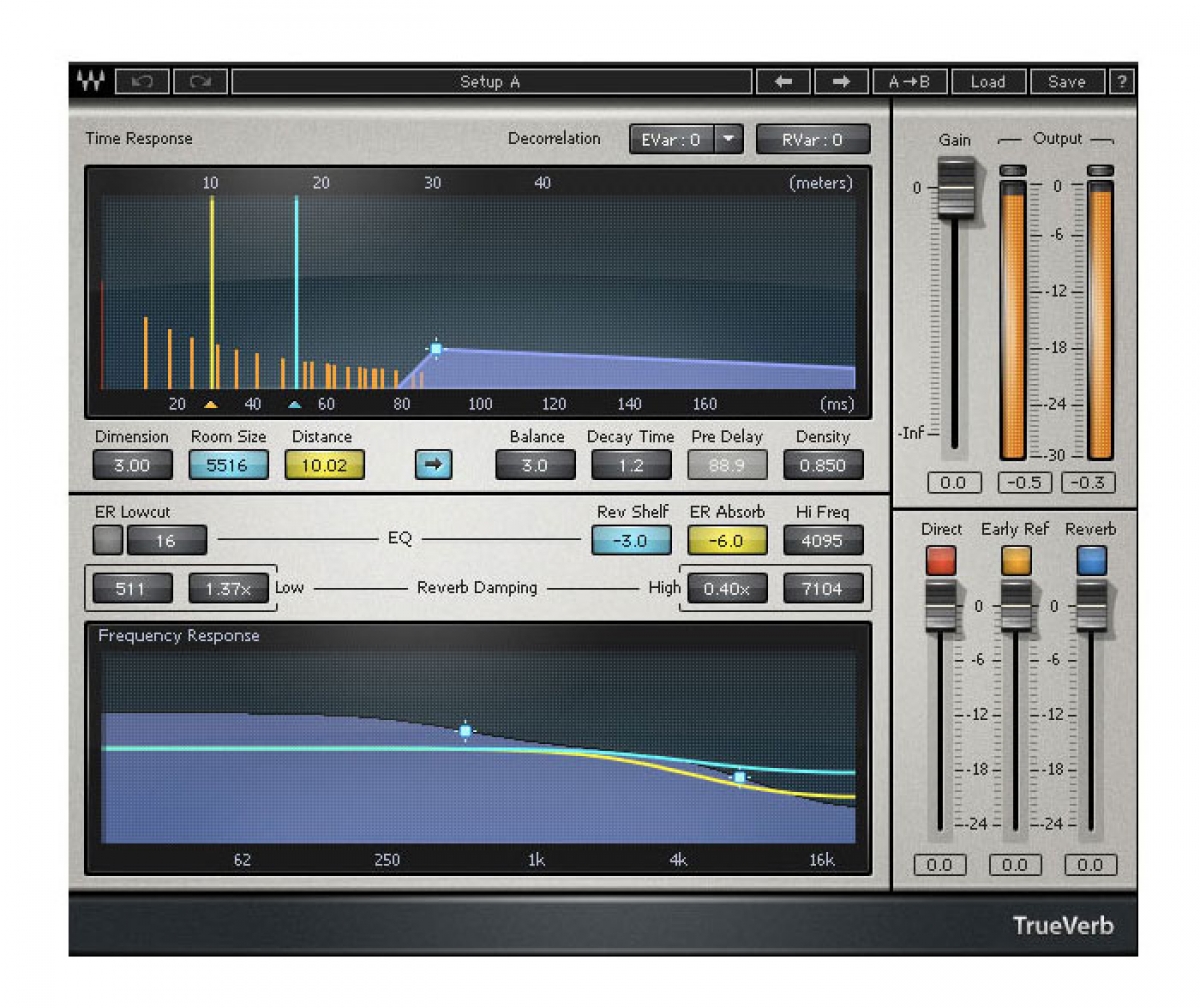Screen dimensions: 1200x1008
Task: Grab the left handle on Frequency Response curve
Action: click(465, 731)
